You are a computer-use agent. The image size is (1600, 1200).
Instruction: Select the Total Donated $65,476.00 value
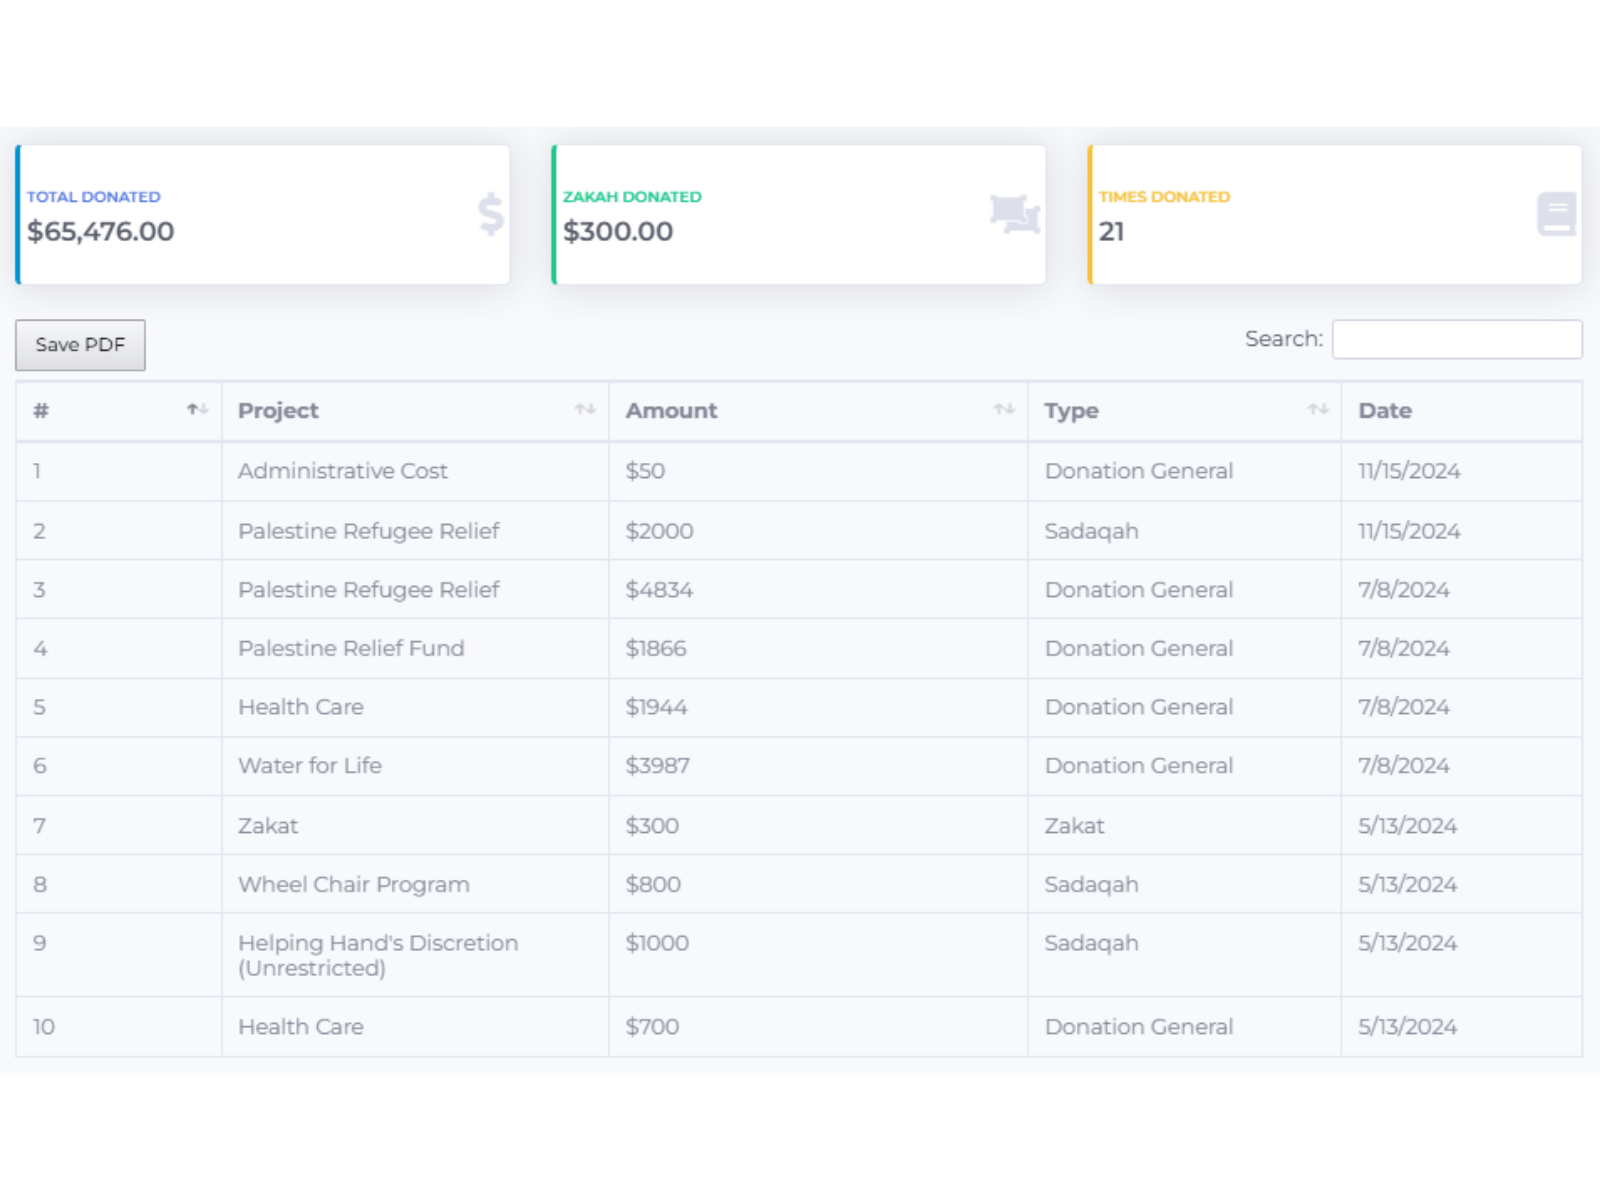pos(101,232)
